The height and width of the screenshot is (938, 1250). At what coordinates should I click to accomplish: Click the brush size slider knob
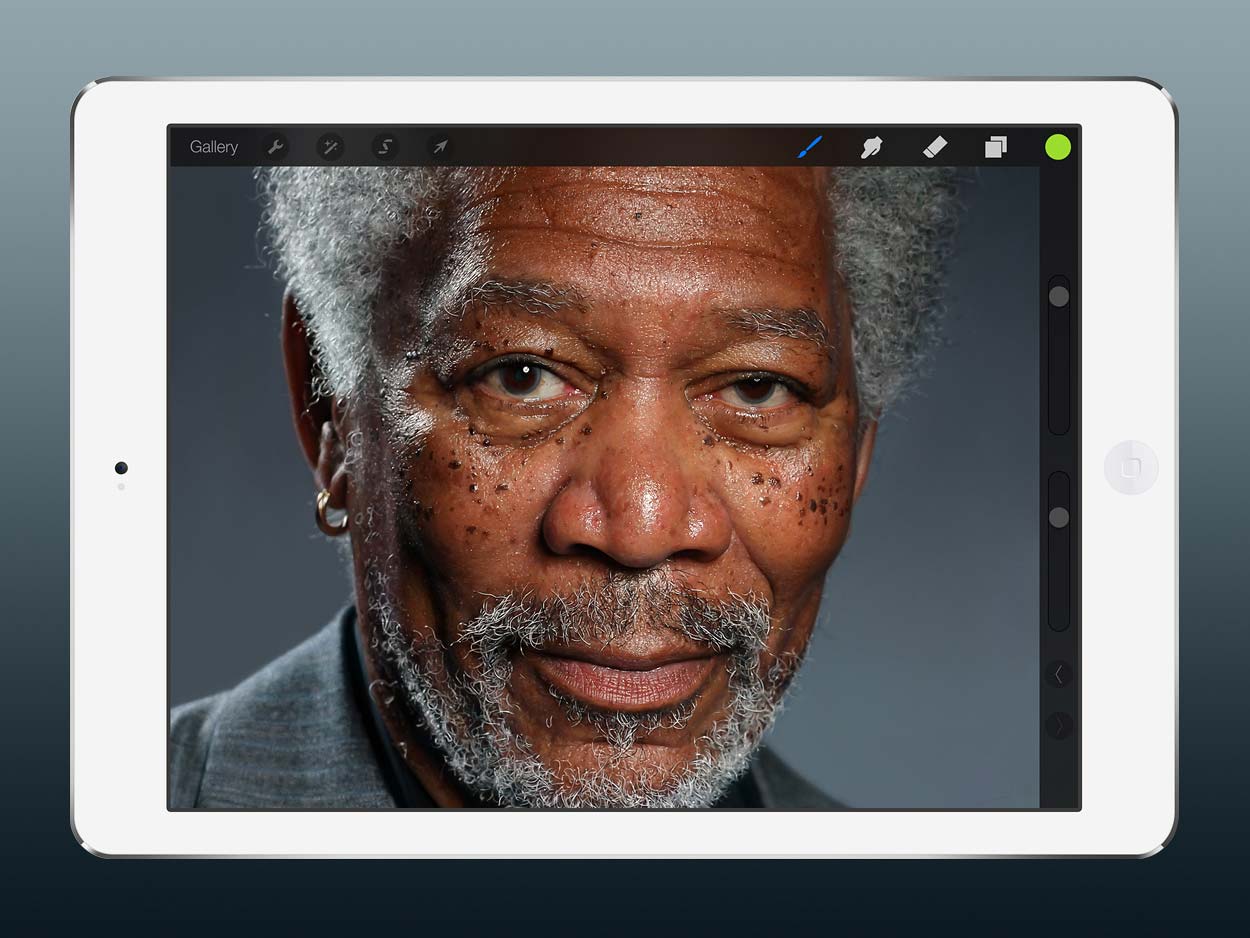(1059, 297)
